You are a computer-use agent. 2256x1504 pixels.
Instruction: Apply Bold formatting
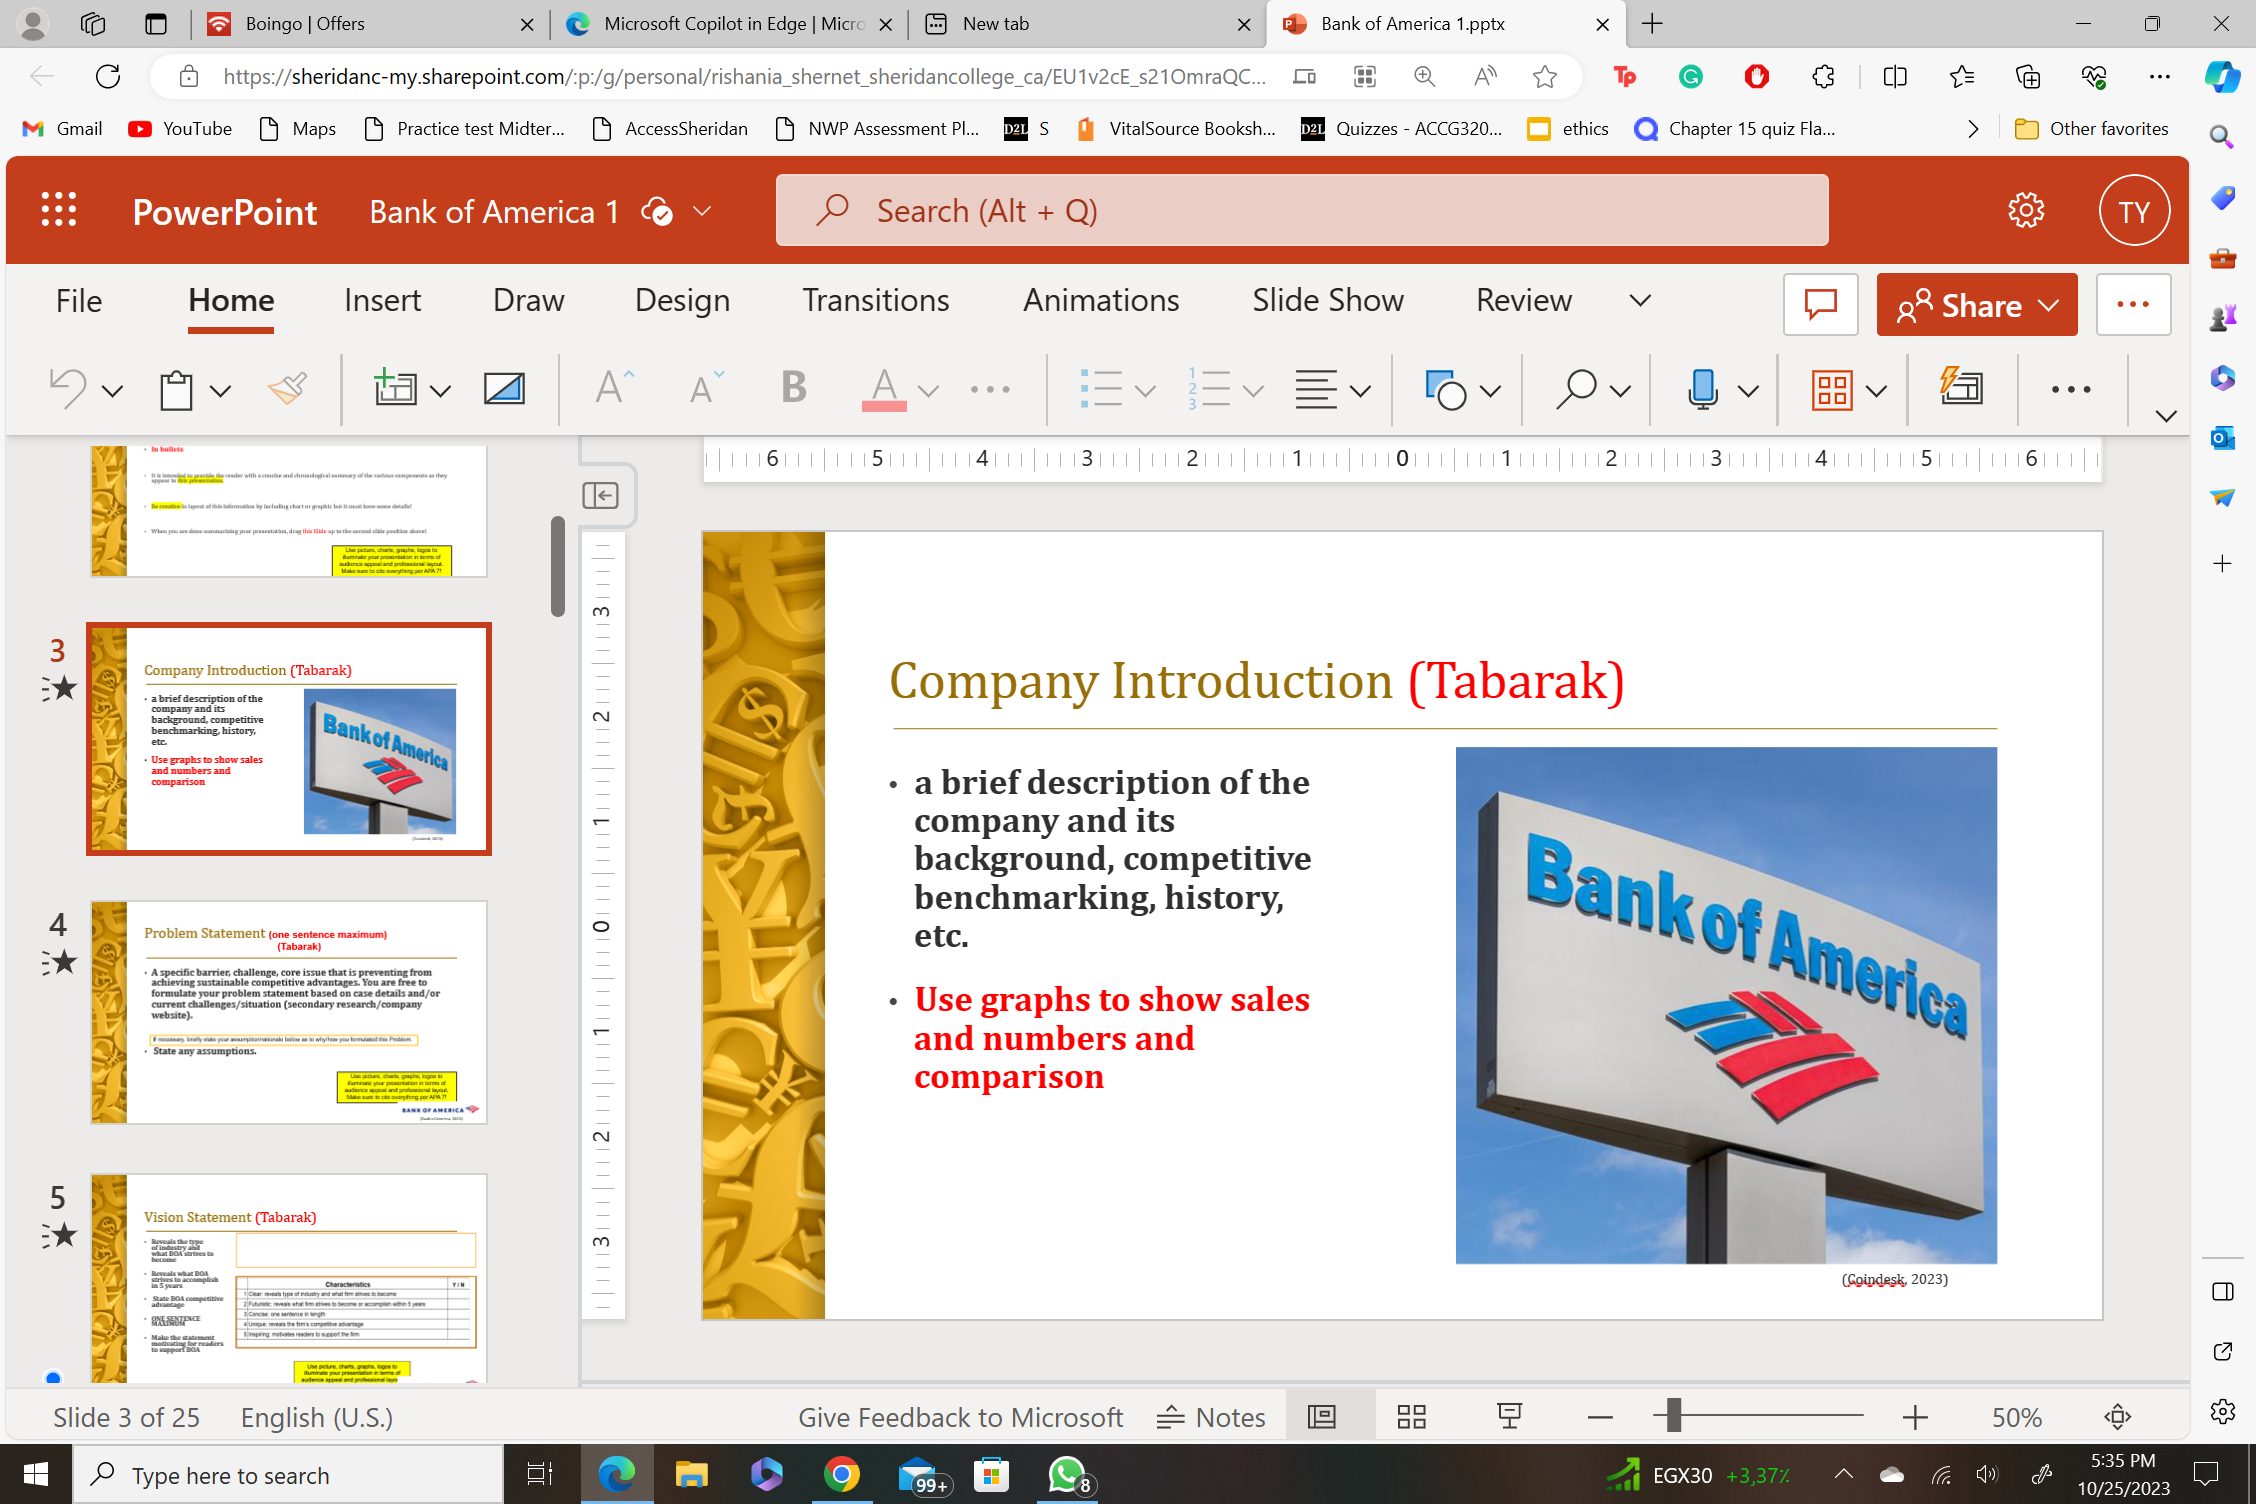(794, 387)
